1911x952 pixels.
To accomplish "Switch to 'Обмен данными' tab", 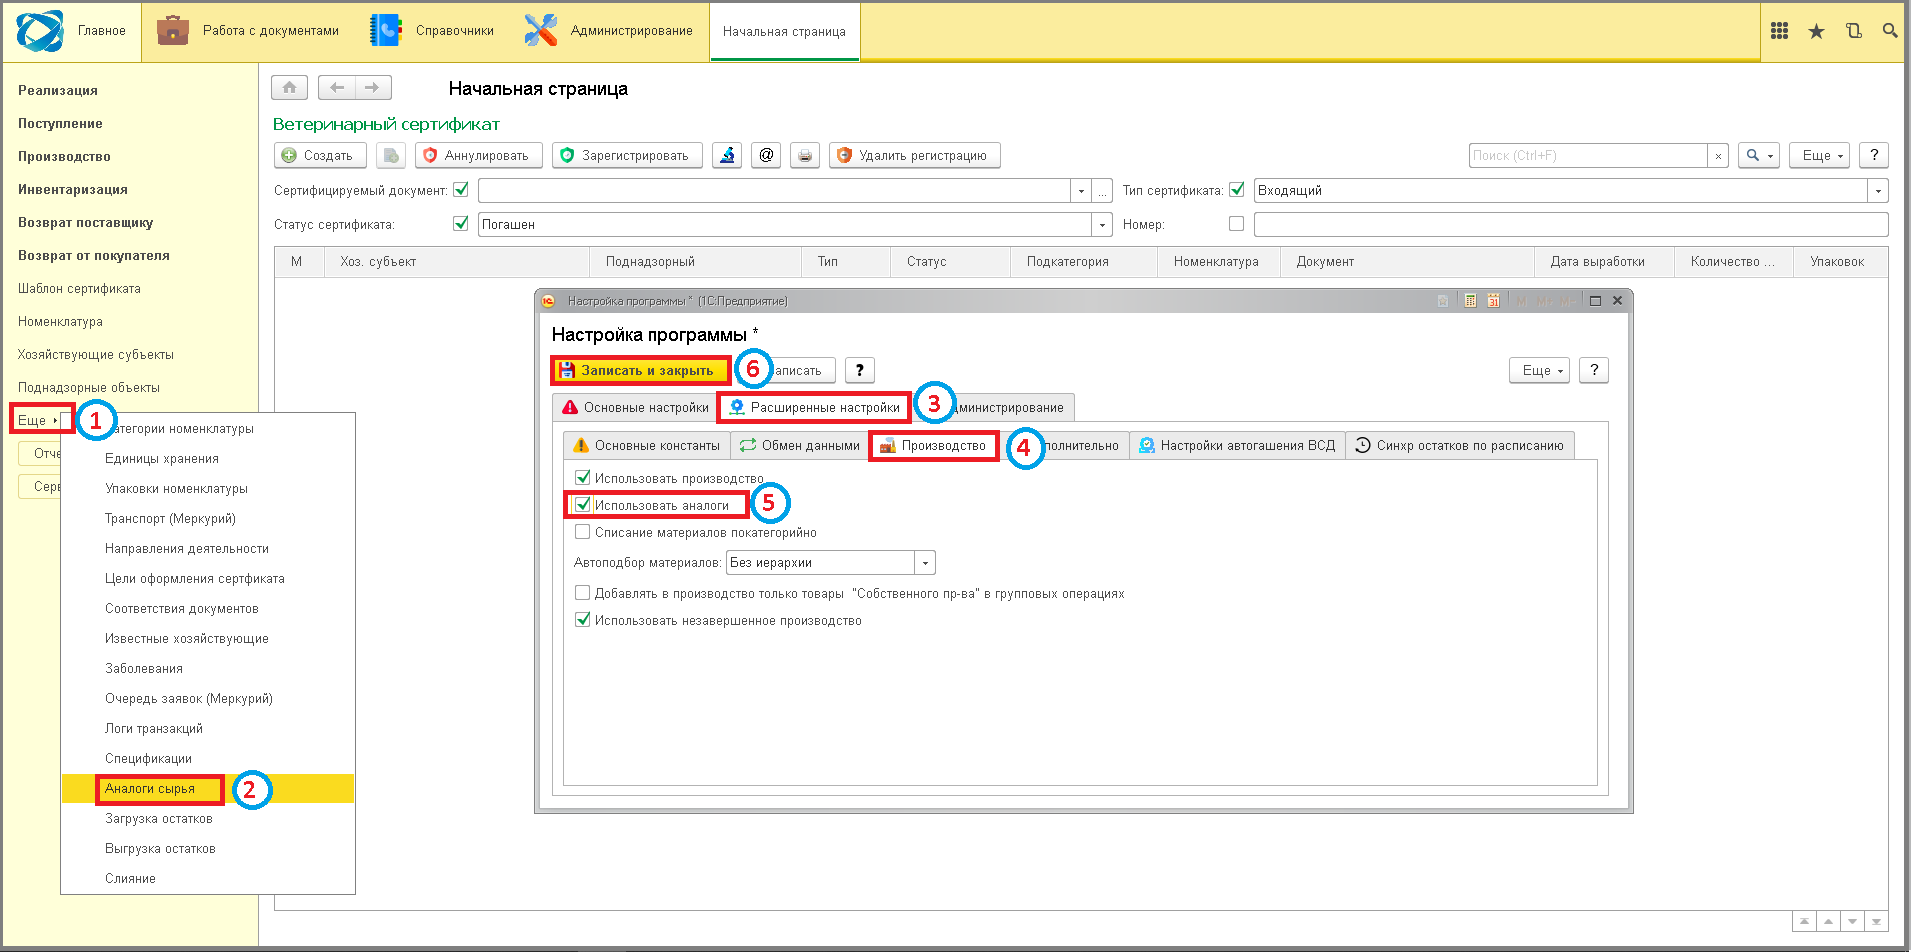I will point(799,446).
